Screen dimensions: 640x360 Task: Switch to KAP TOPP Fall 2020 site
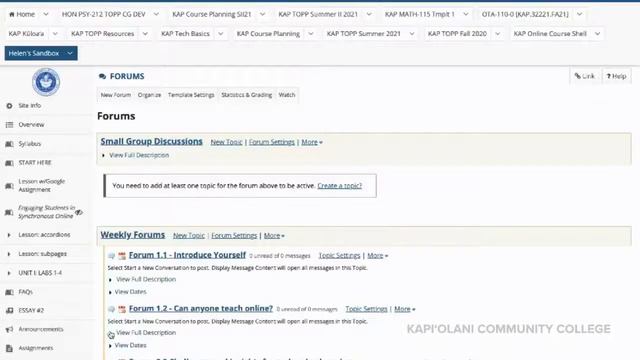tap(457, 34)
